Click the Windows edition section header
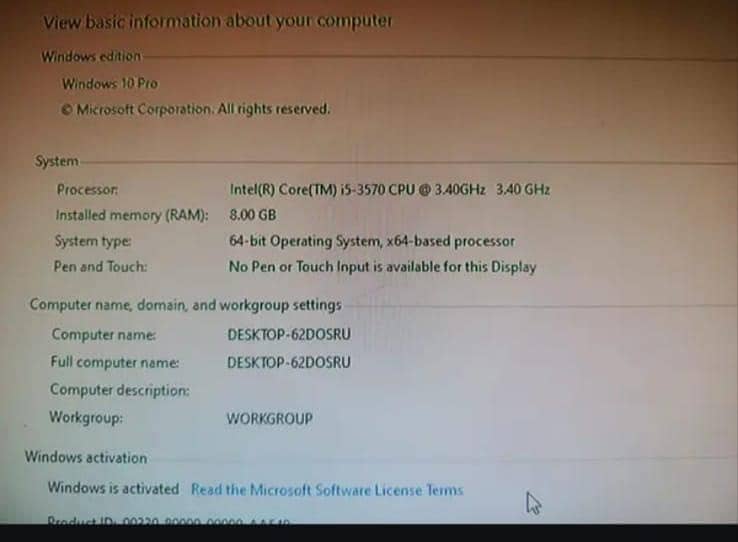Viewport: 738px width, 542px height. pos(91,56)
